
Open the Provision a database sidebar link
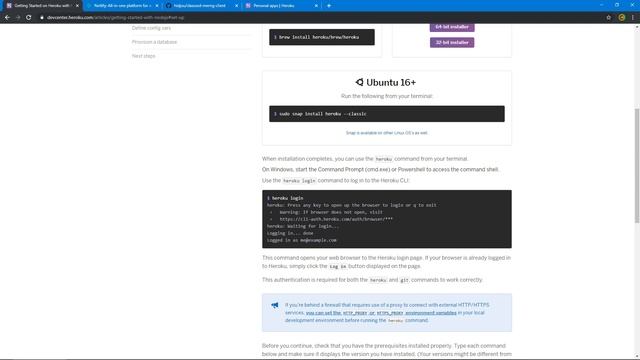pos(154,42)
